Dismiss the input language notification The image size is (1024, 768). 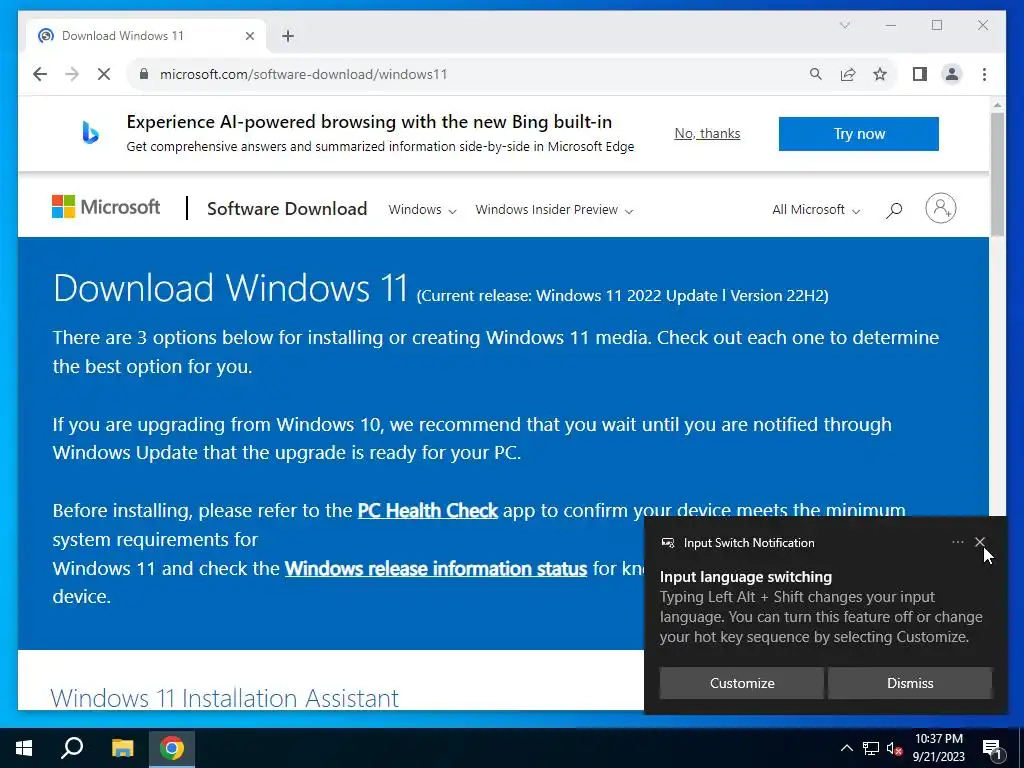(x=910, y=683)
